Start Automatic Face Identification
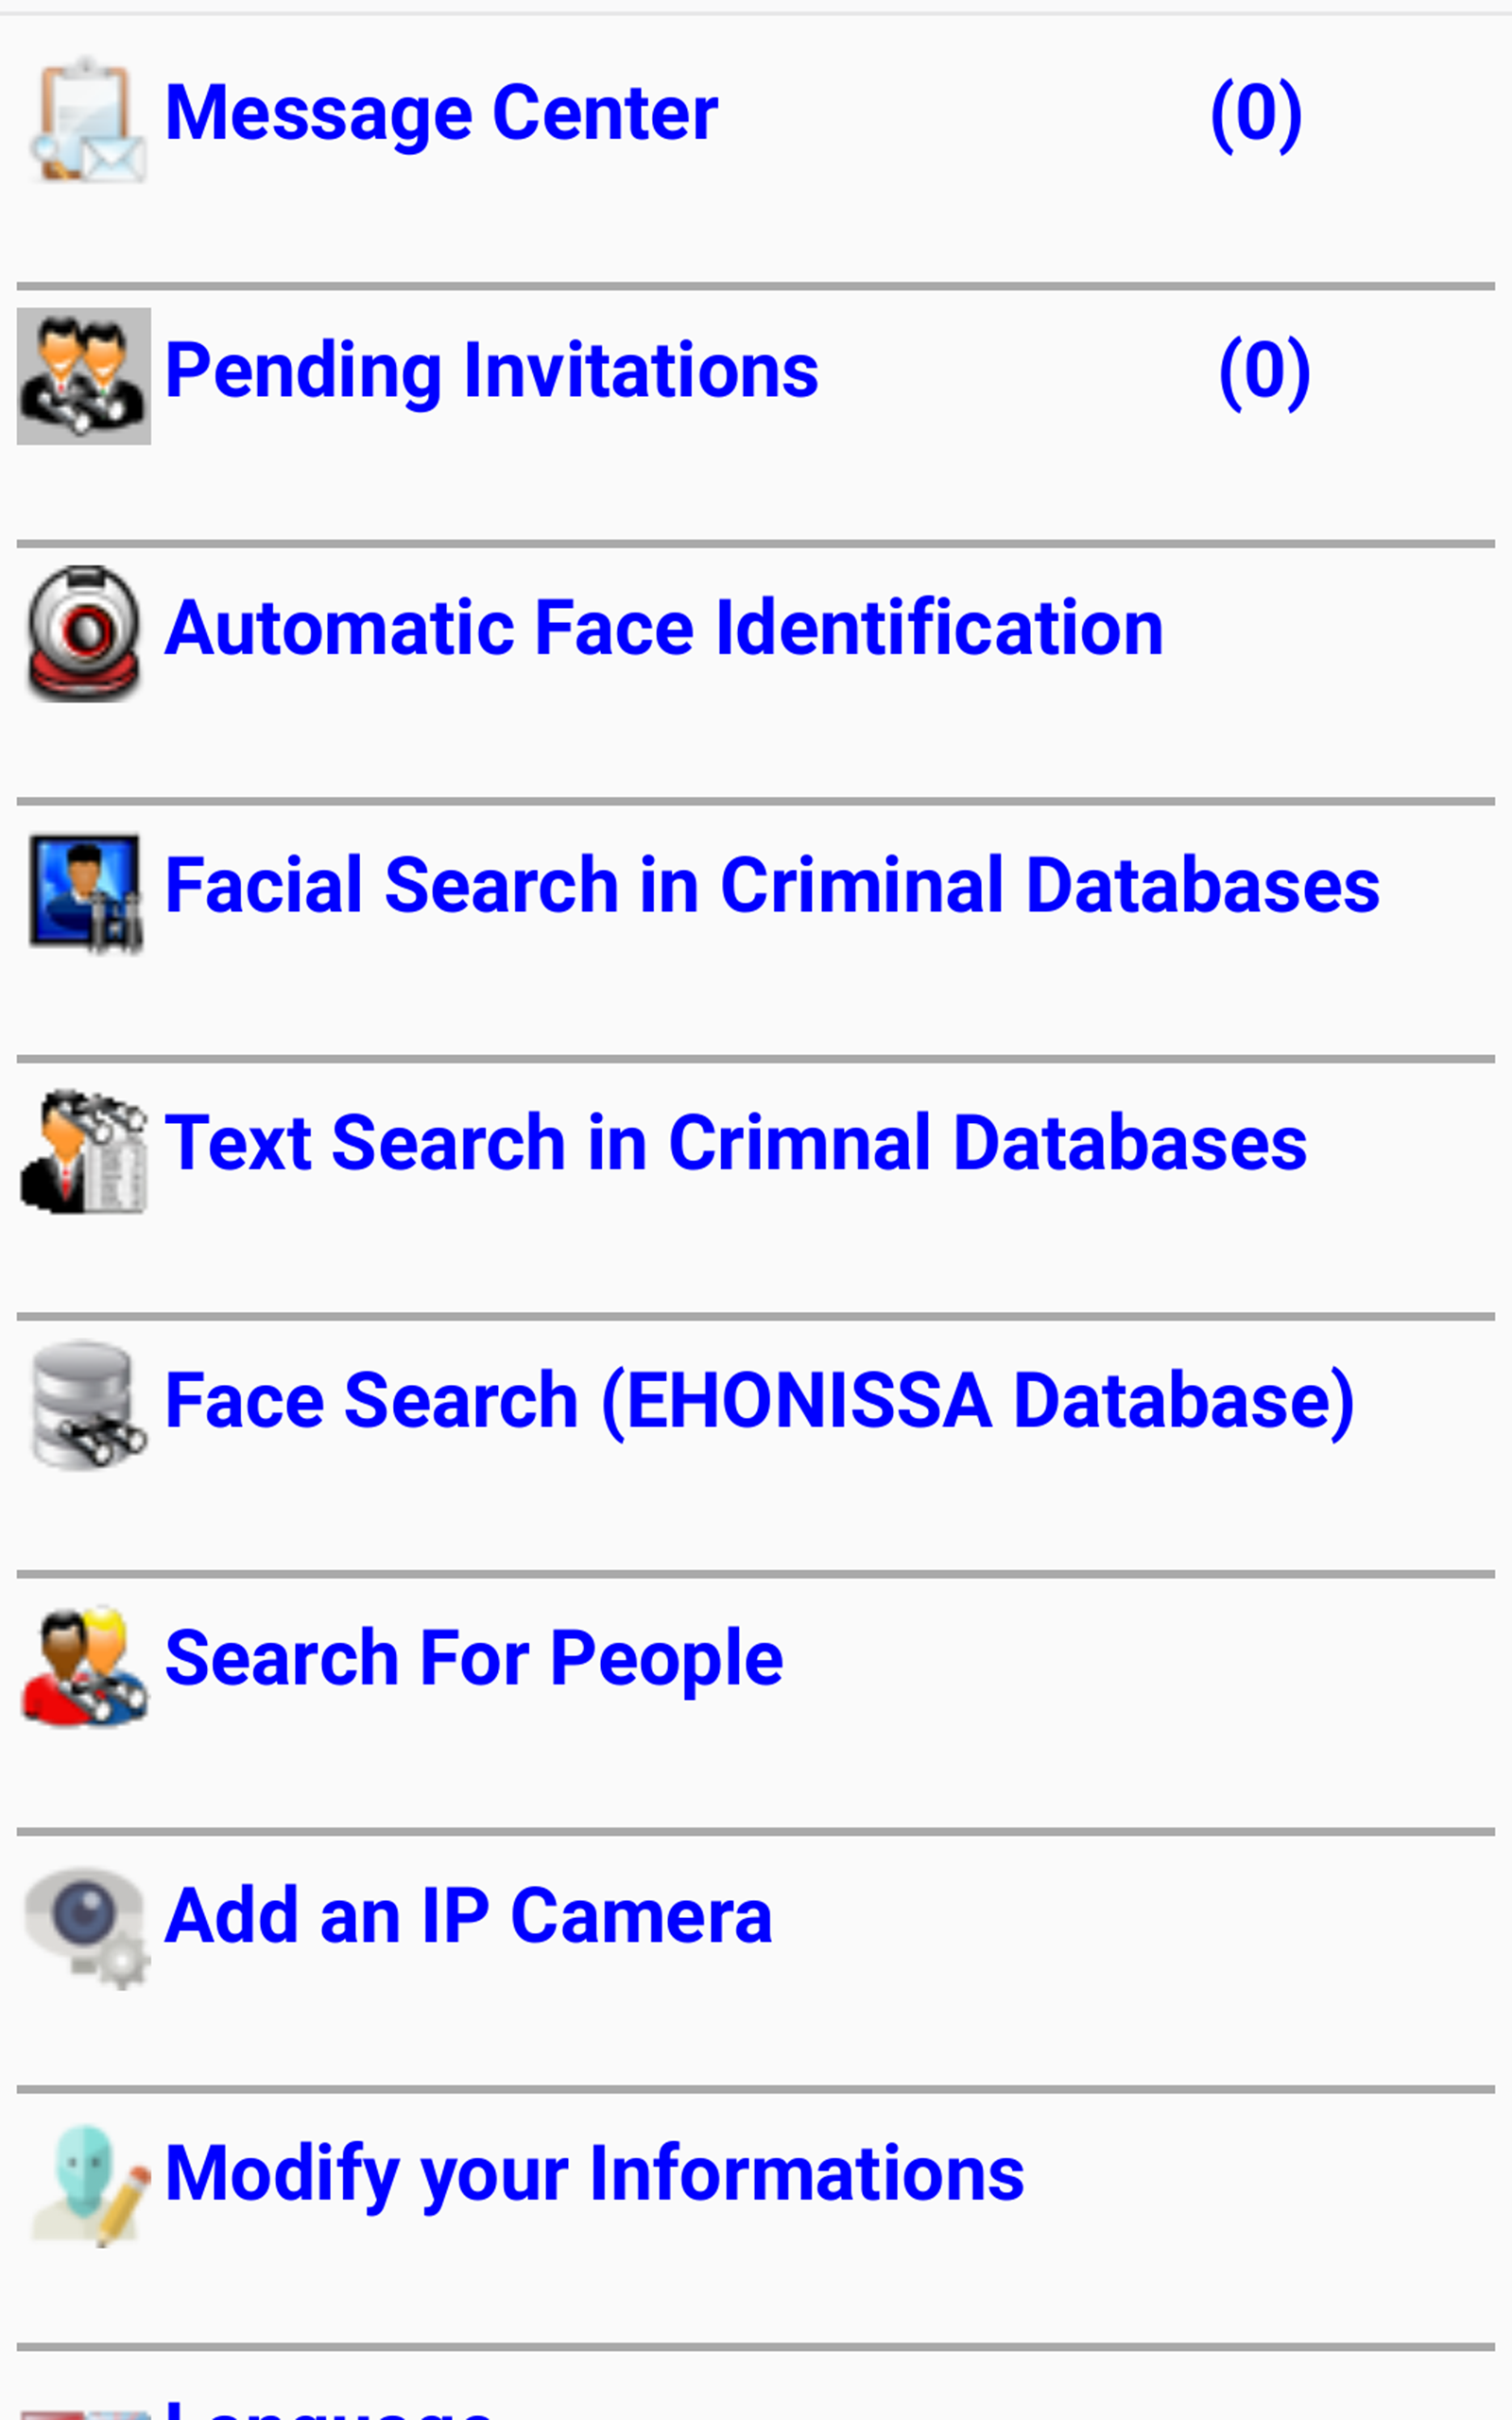1512x2420 pixels. pyautogui.click(x=665, y=630)
